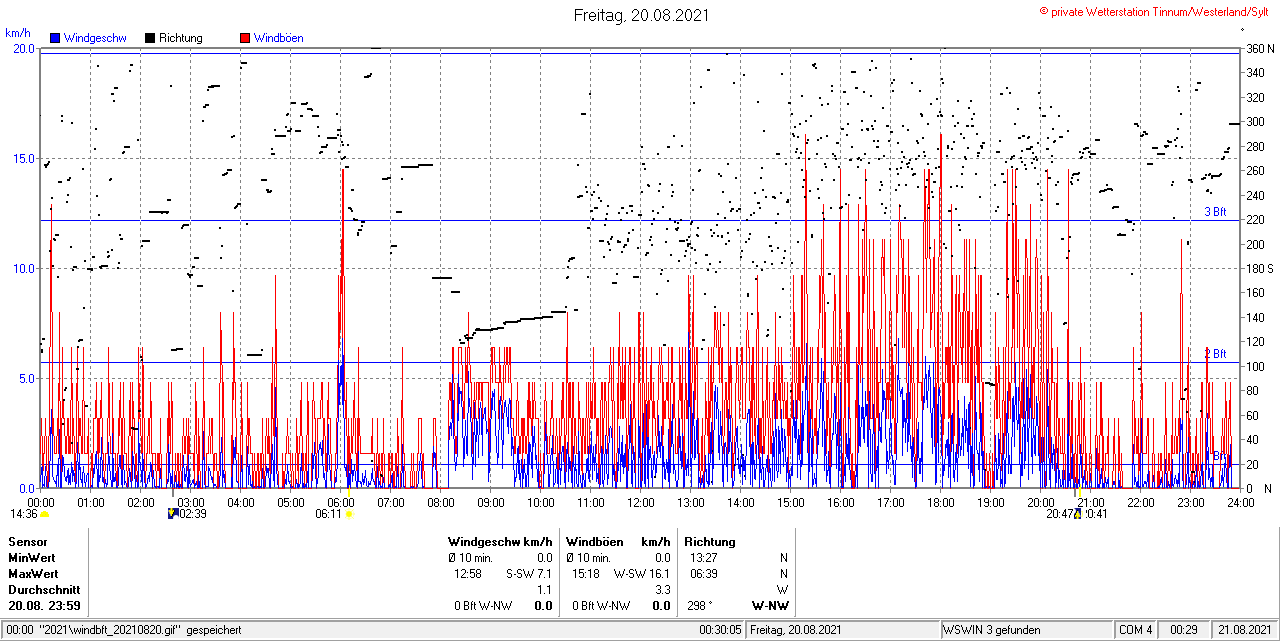The image size is (1280, 641).
Task: Click the 15:00 time axis label
Action: click(x=791, y=502)
